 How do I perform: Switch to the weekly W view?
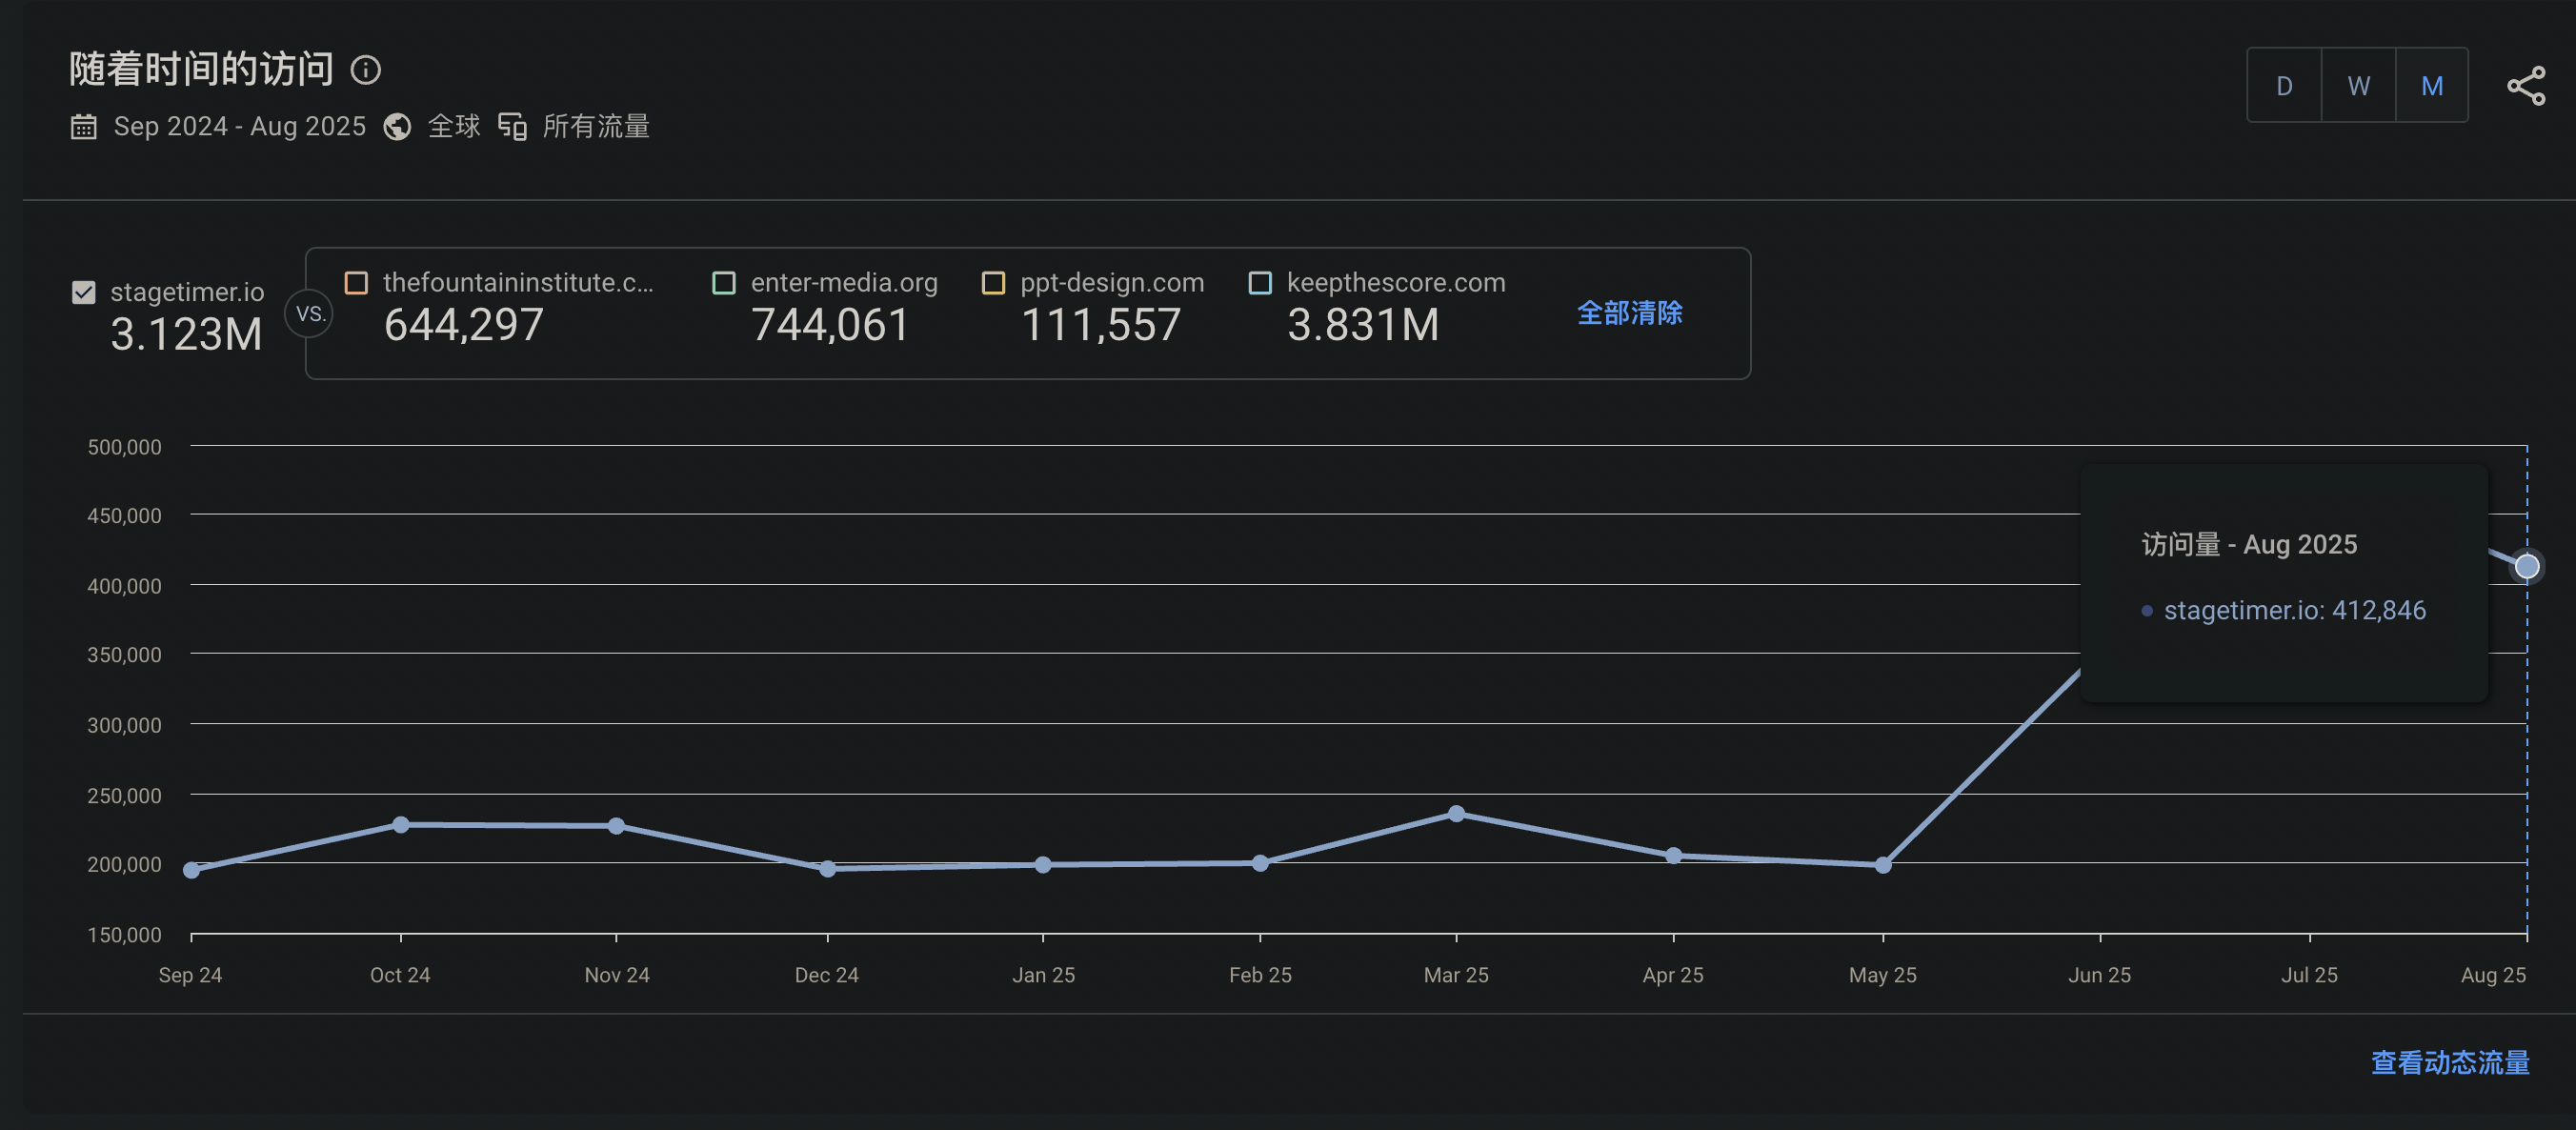pyautogui.click(x=2358, y=86)
